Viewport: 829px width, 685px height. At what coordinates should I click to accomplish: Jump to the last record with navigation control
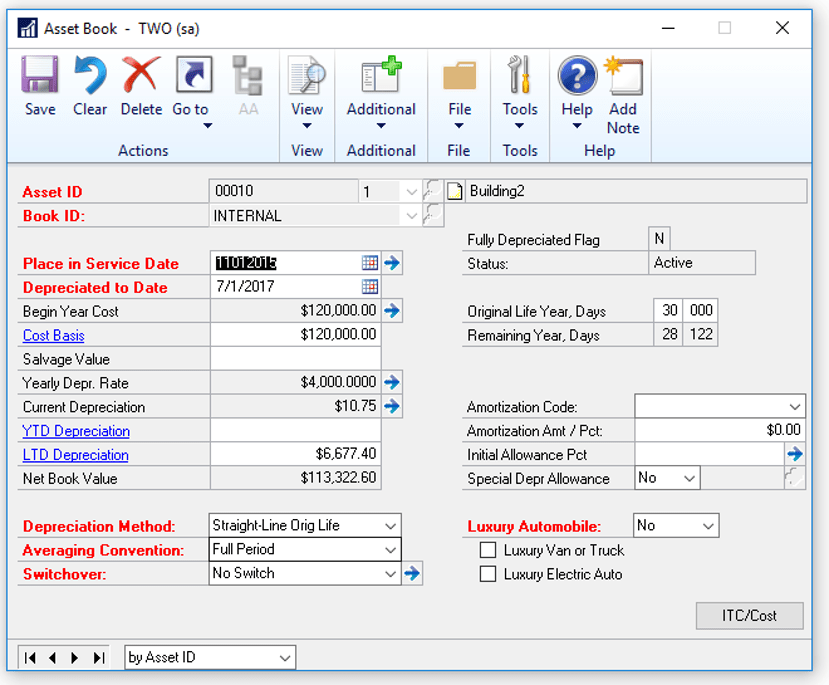97,657
